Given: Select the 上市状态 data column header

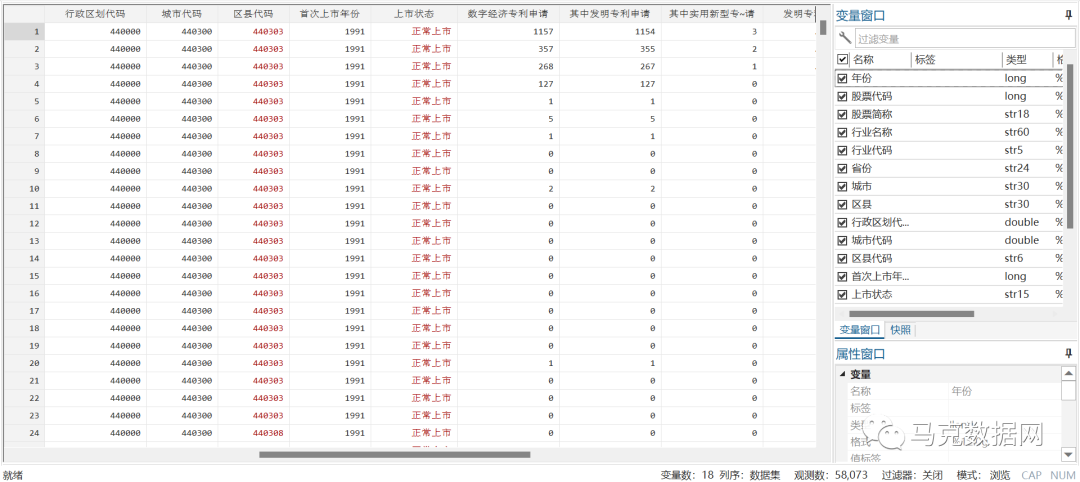Looking at the screenshot, I should click(x=414, y=14).
